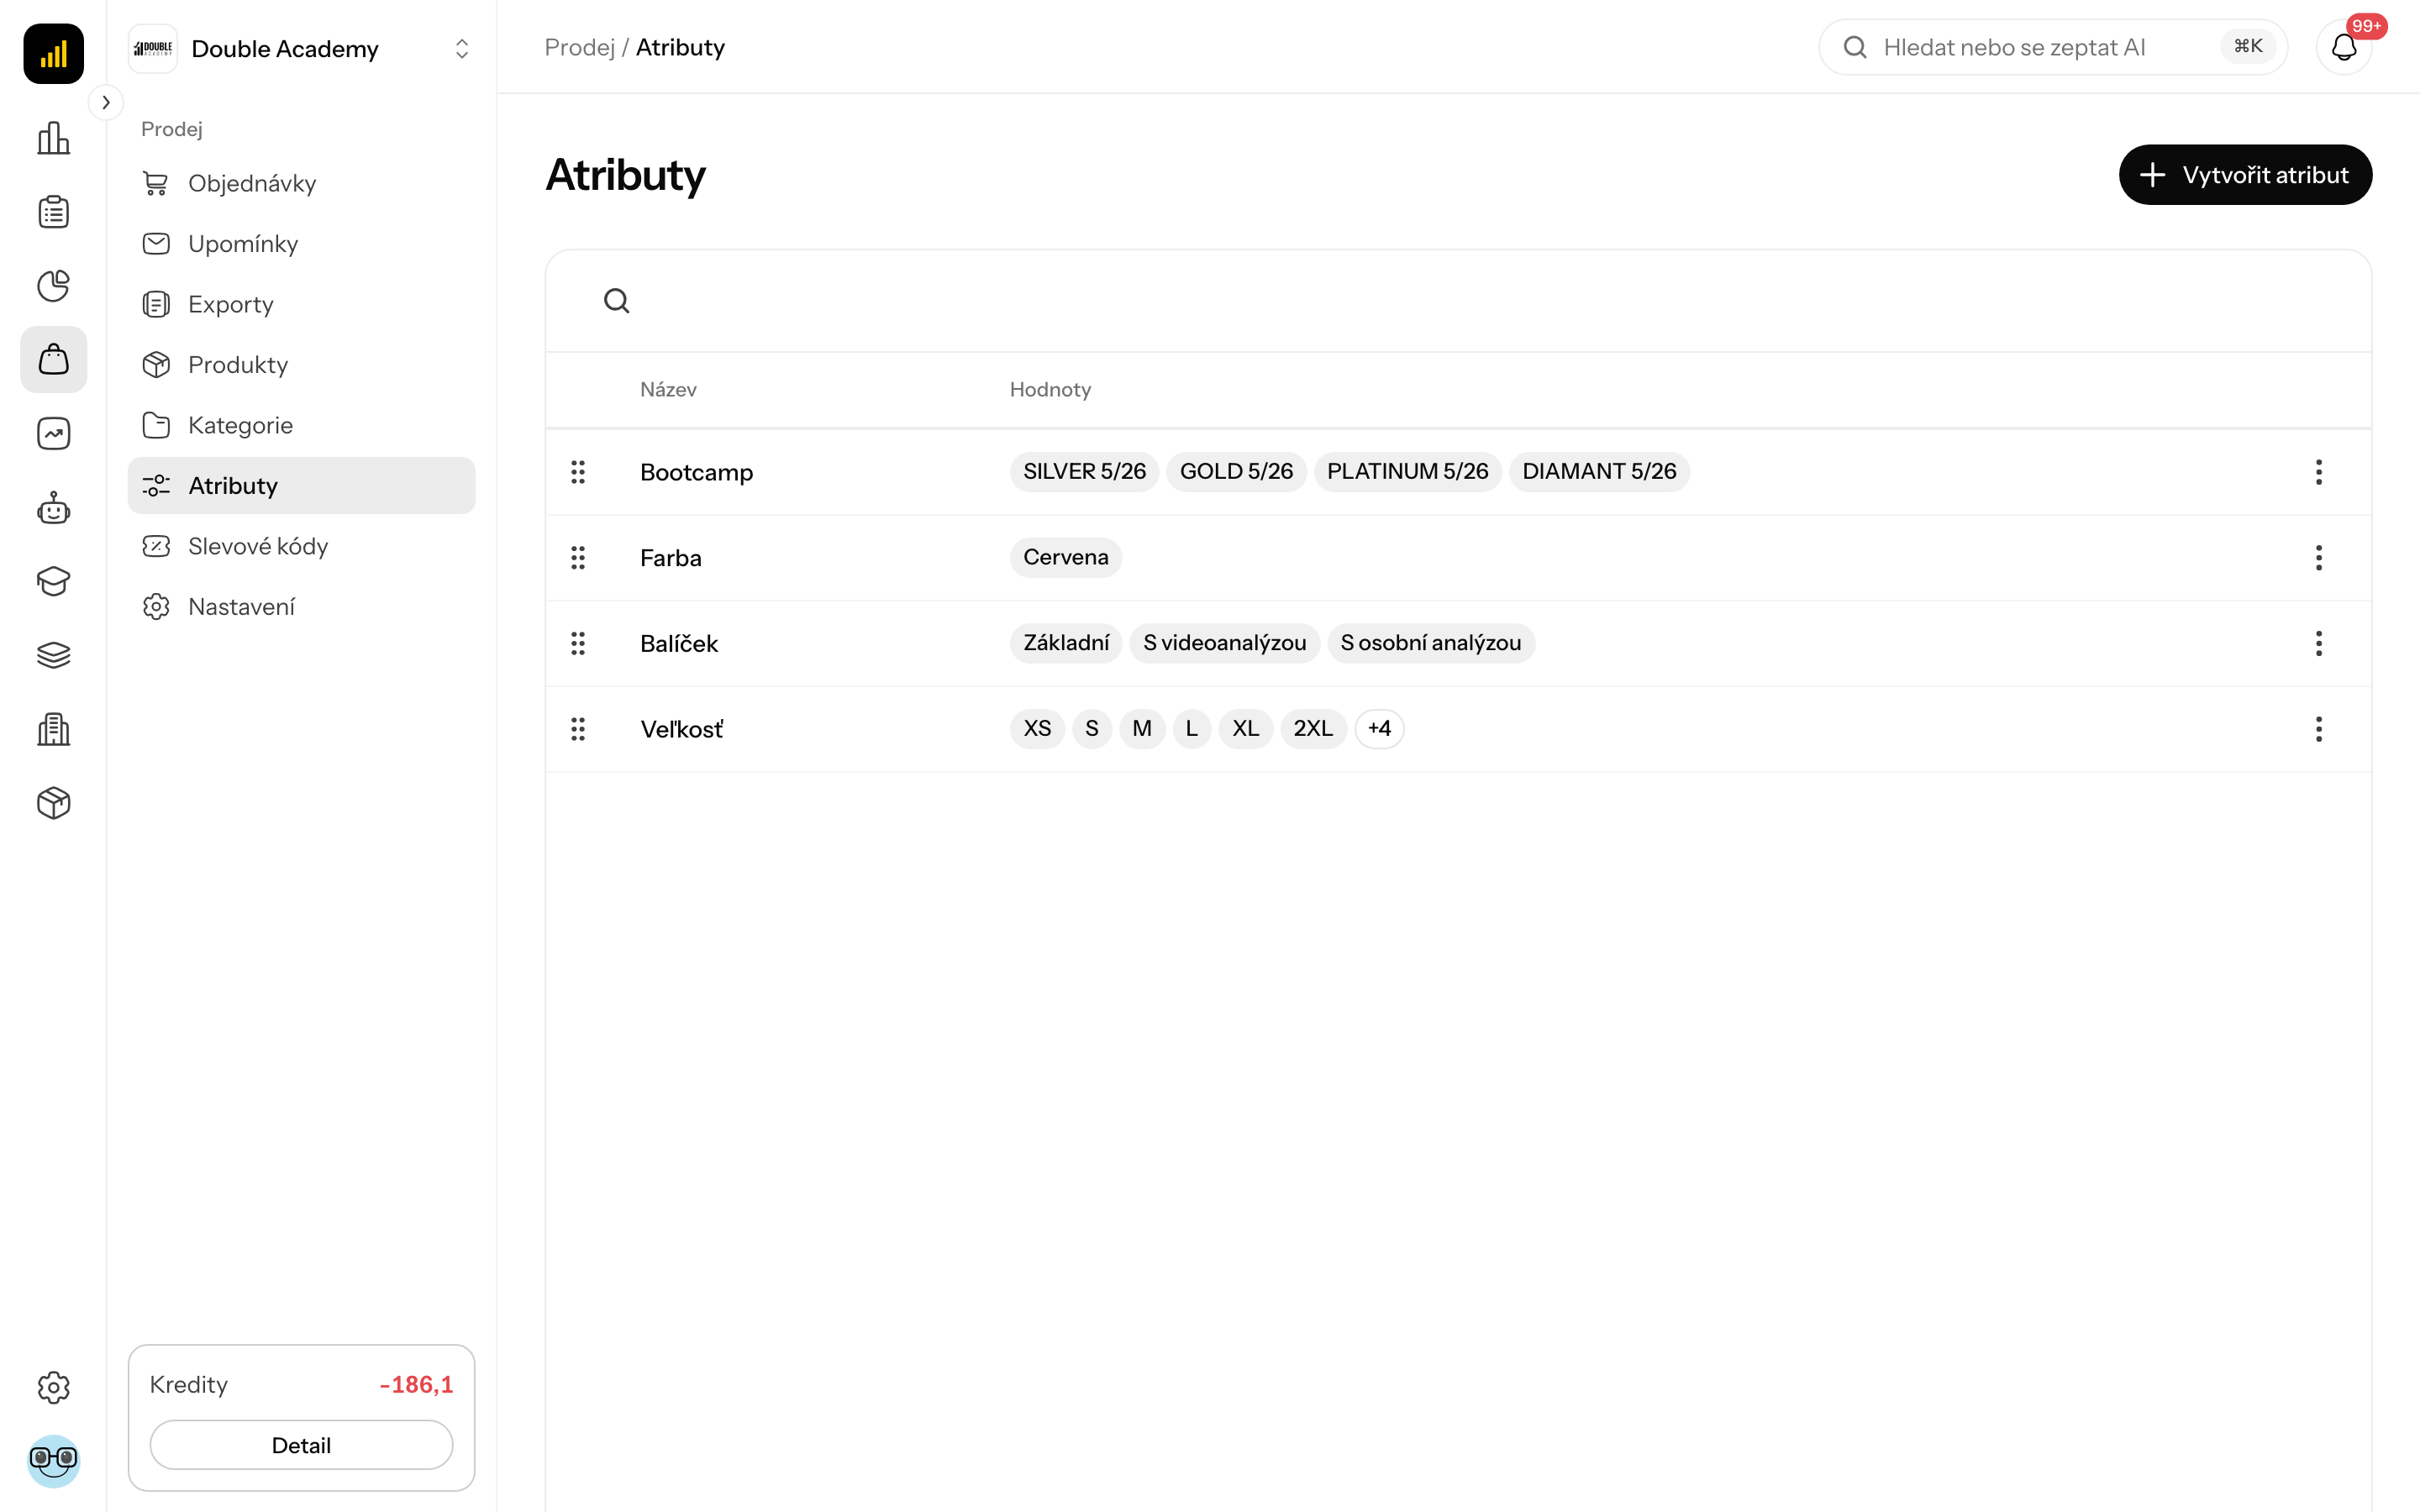Open the three-dot menu for Balíček

point(2318,643)
